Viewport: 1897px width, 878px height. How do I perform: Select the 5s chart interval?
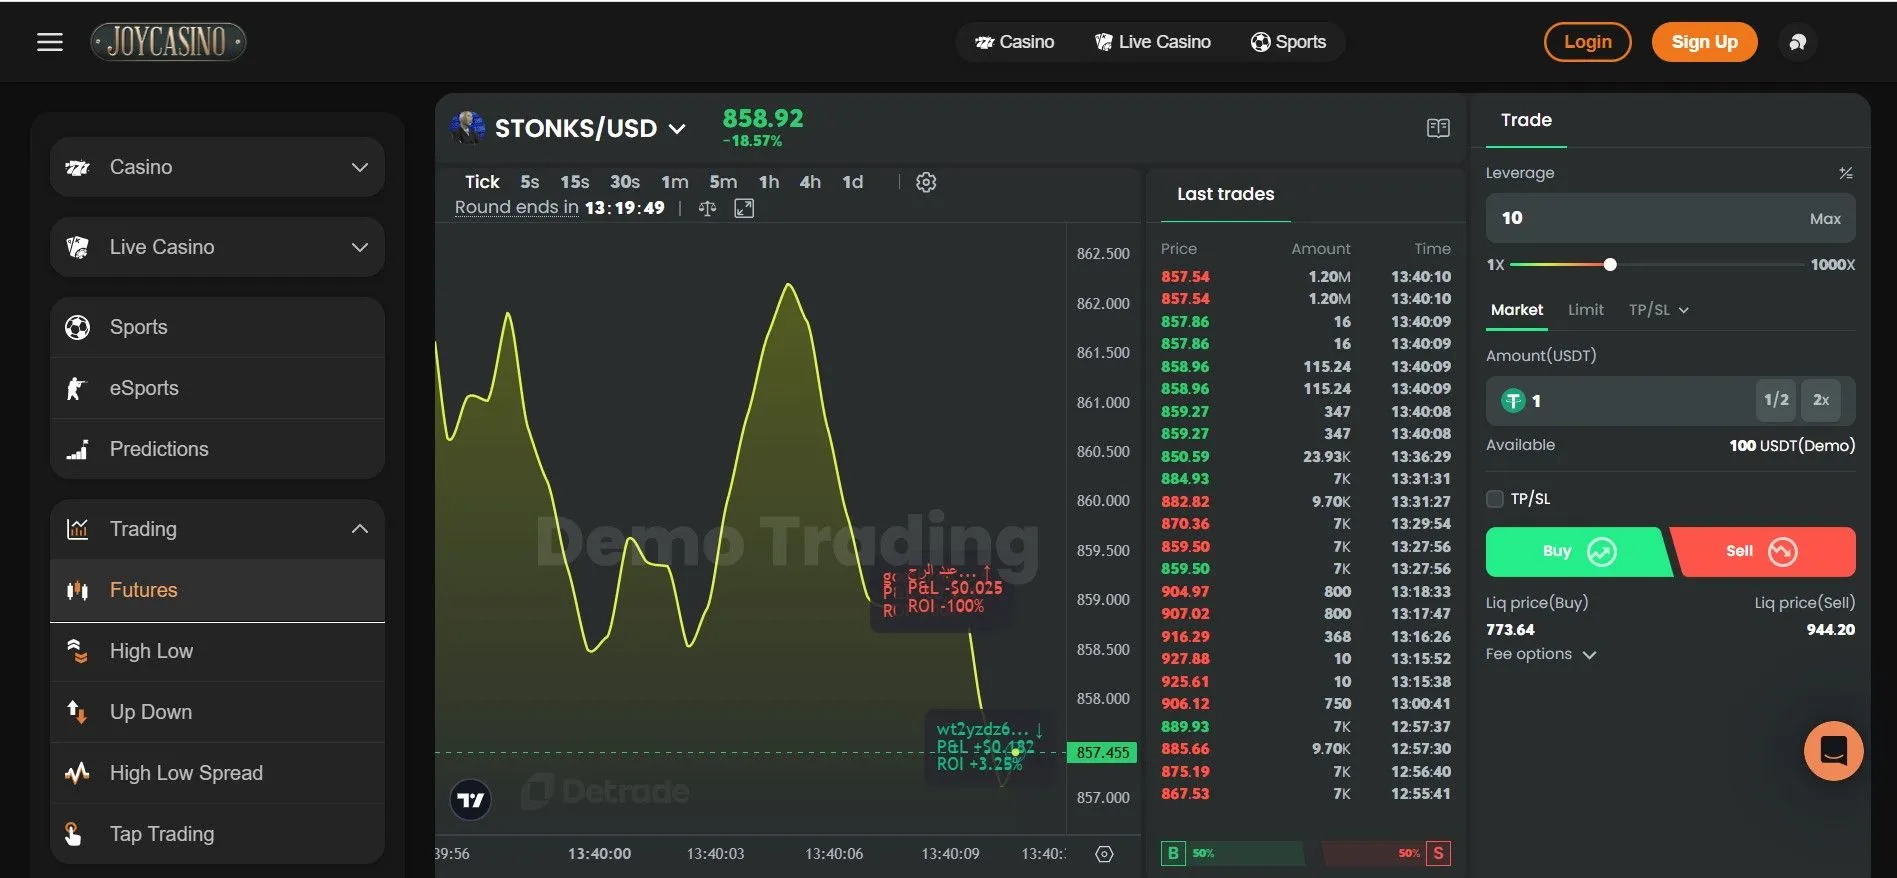[530, 182]
